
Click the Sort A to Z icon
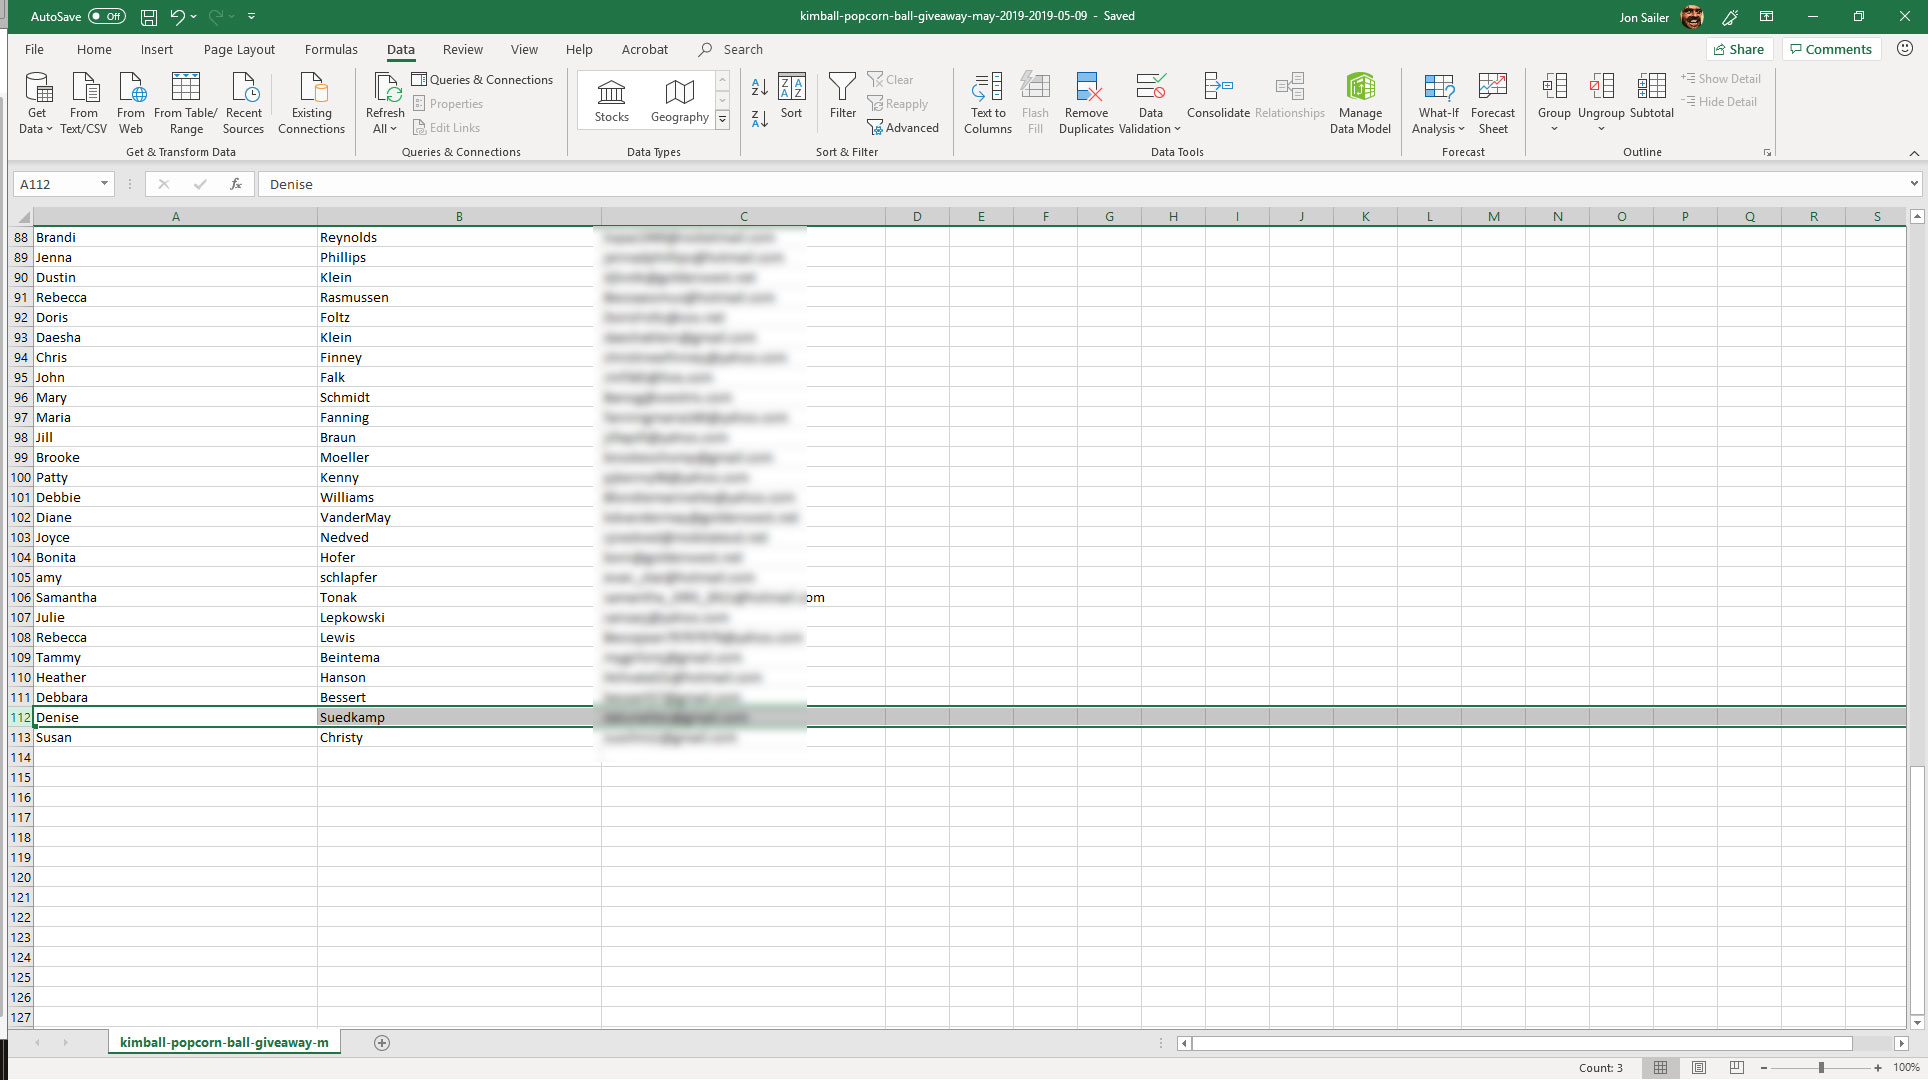click(759, 88)
